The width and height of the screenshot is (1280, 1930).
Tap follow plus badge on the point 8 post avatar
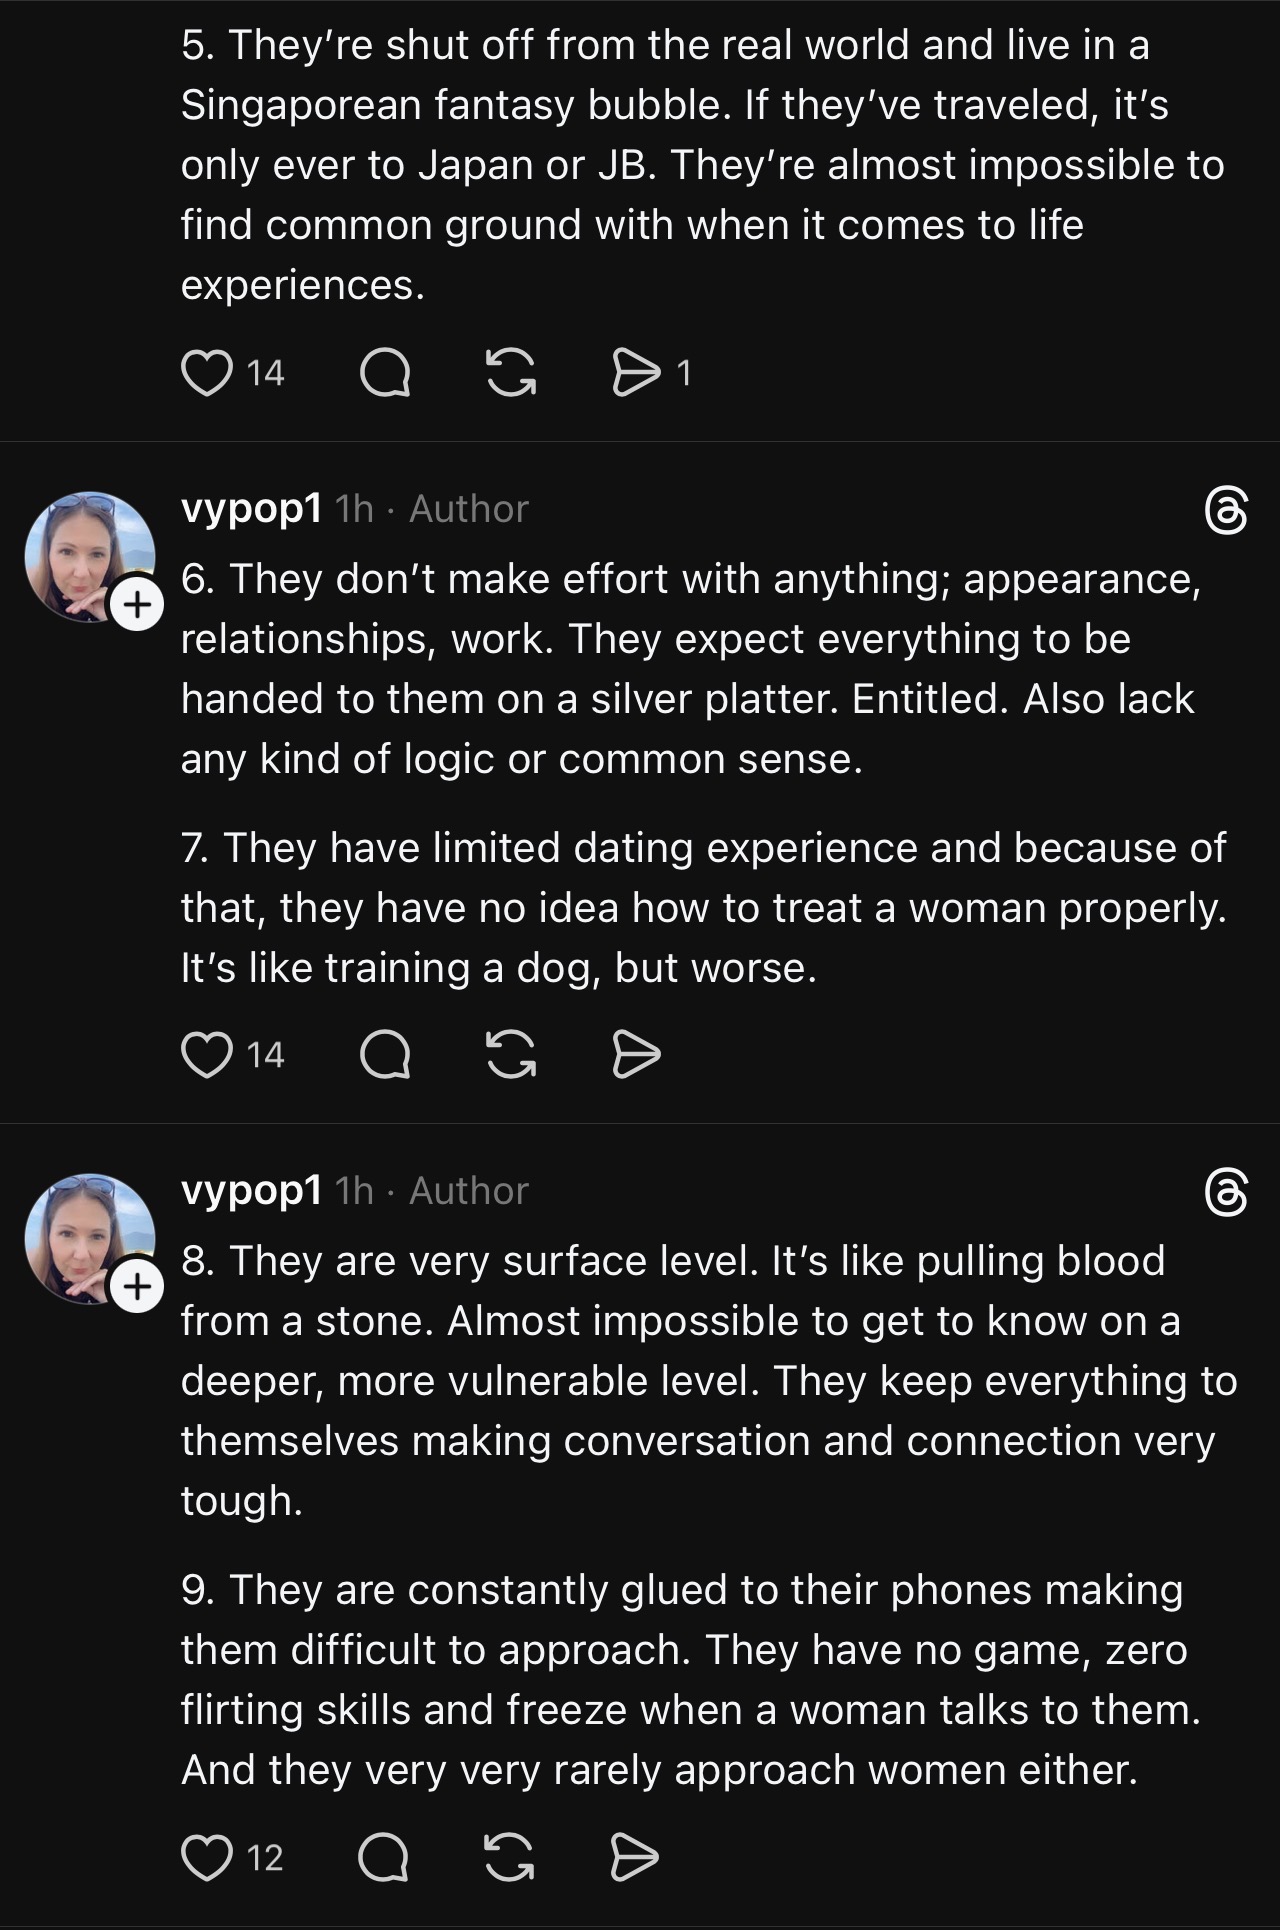(x=137, y=1287)
